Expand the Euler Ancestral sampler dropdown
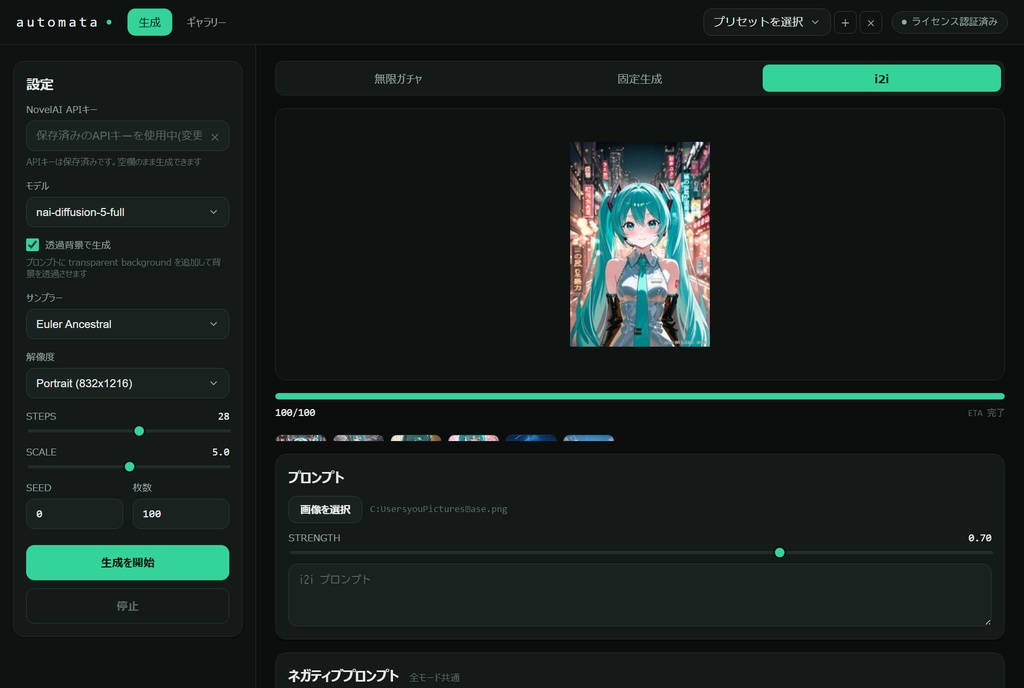1024x688 pixels. click(127, 324)
